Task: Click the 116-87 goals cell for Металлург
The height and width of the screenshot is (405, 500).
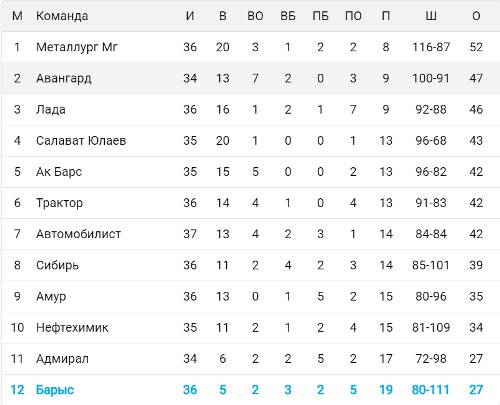Action: click(431, 47)
